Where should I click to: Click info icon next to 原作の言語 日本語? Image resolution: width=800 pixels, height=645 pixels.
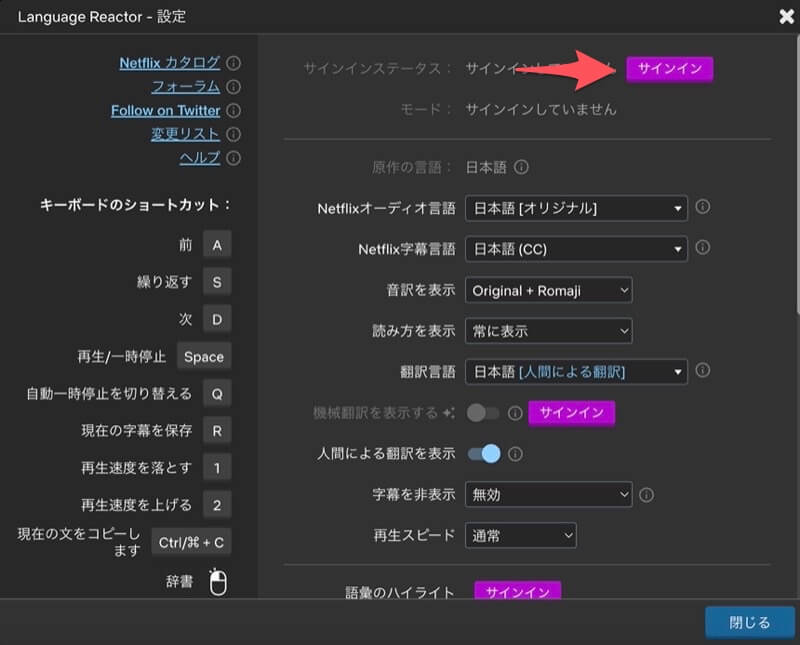(521, 168)
